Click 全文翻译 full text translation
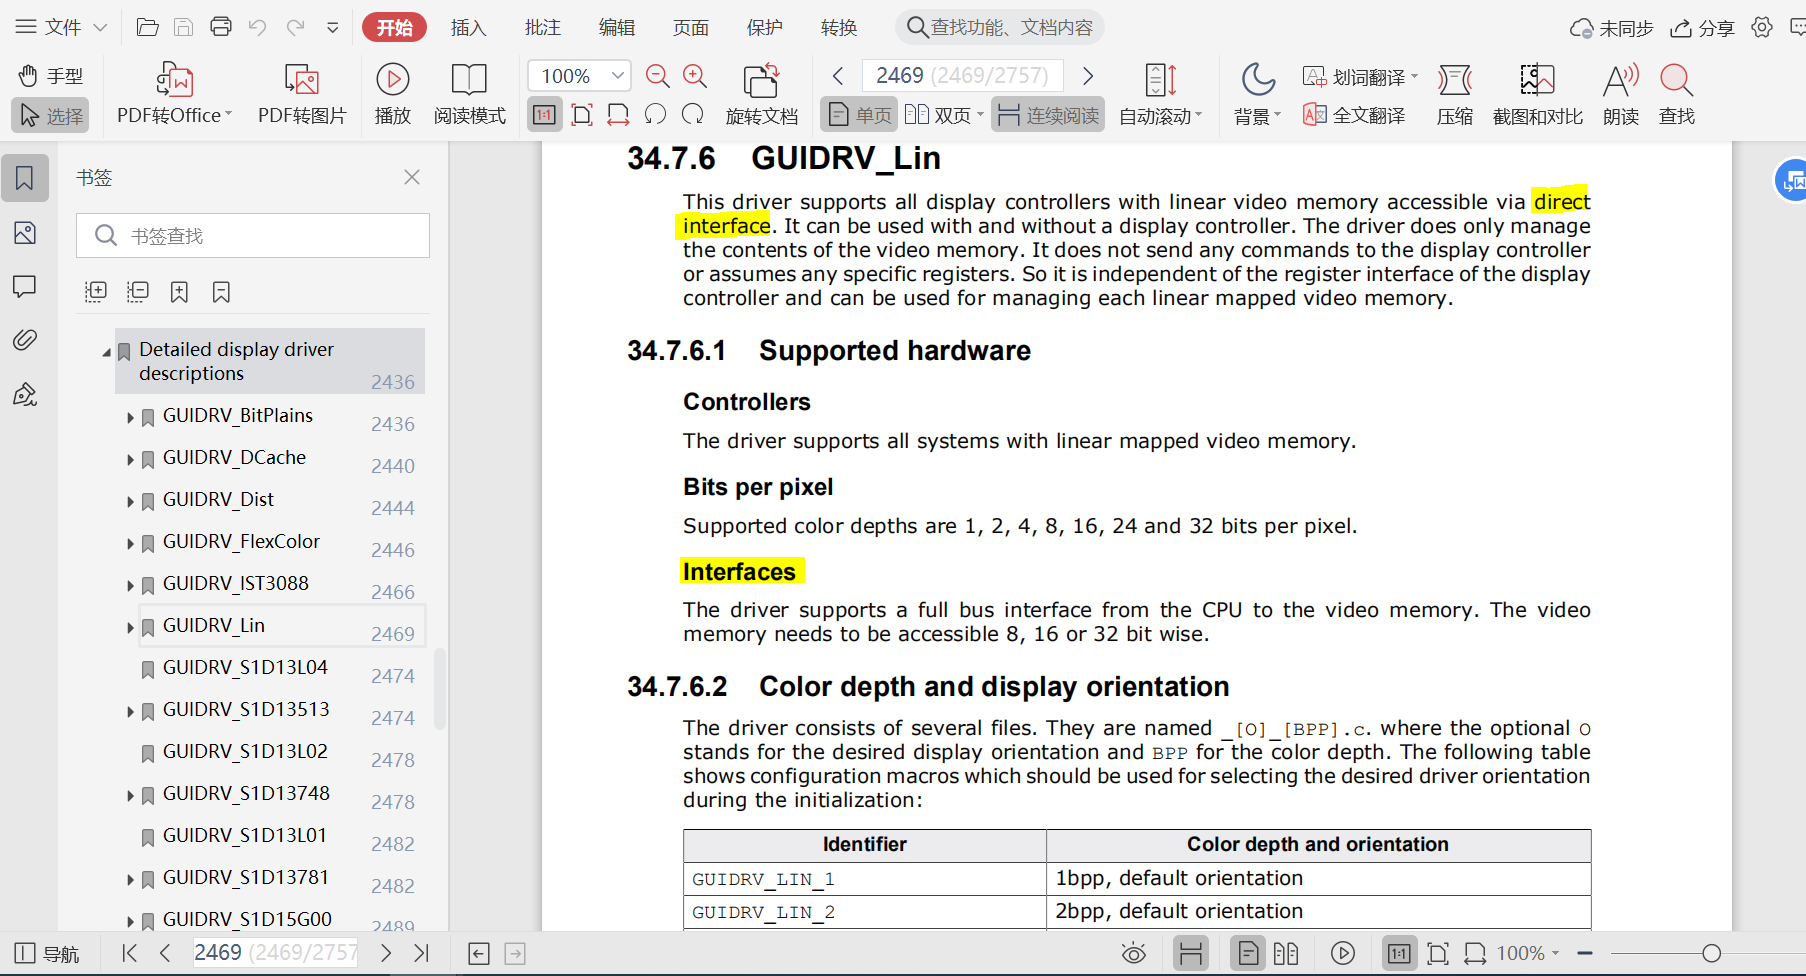Screen dimensions: 1806x976 [1355, 116]
